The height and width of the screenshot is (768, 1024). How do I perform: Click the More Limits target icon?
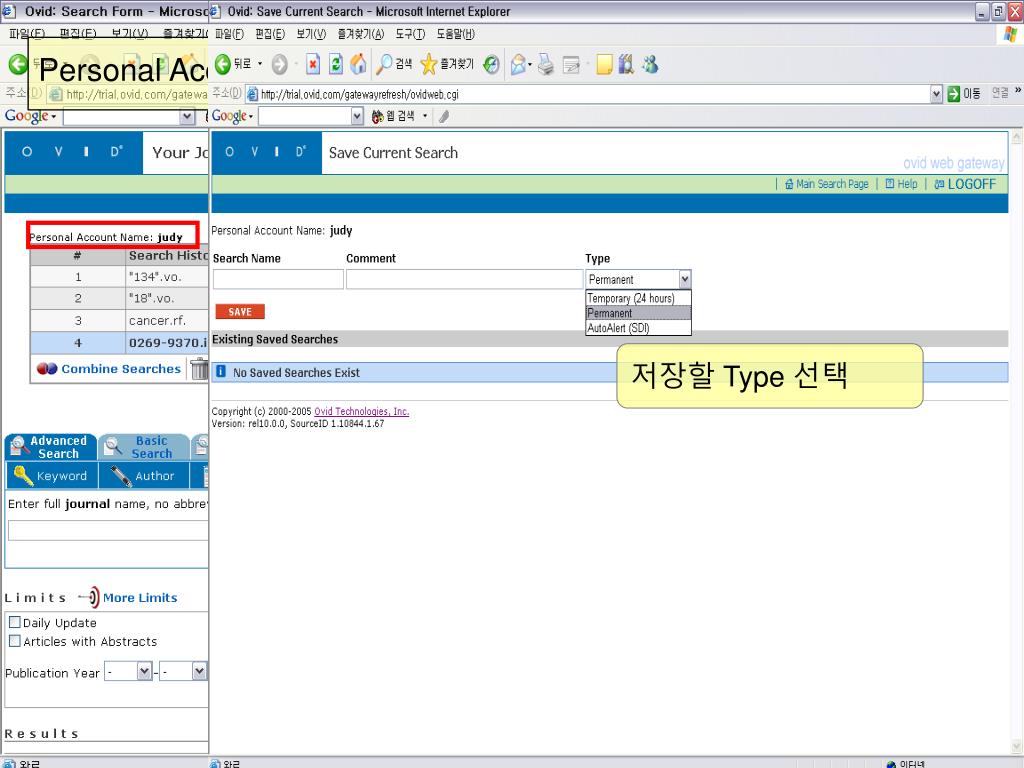click(x=89, y=597)
